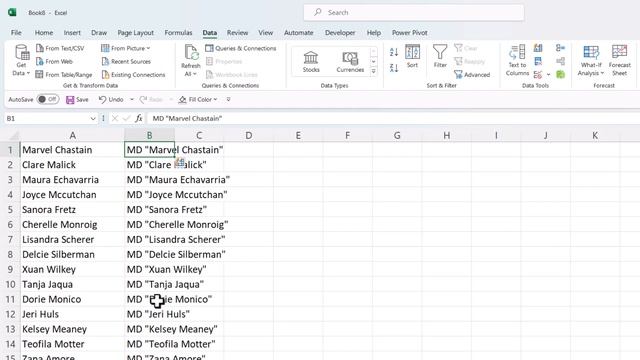
Task: Select the Stocks data type
Action: 311,62
